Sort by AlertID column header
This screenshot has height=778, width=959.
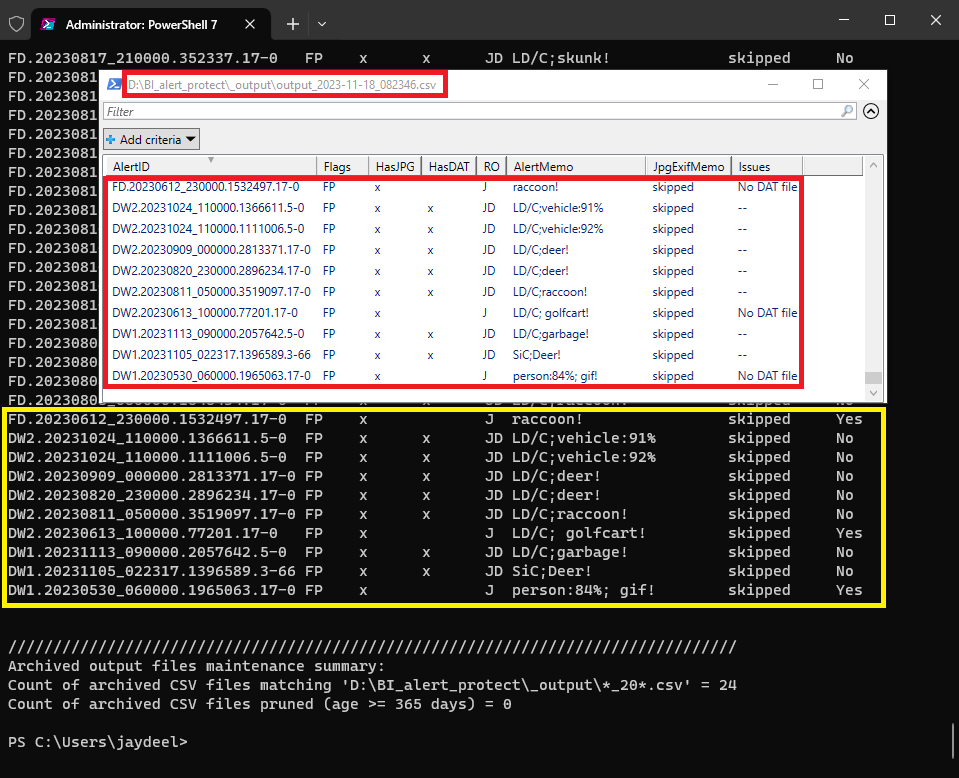[210, 166]
